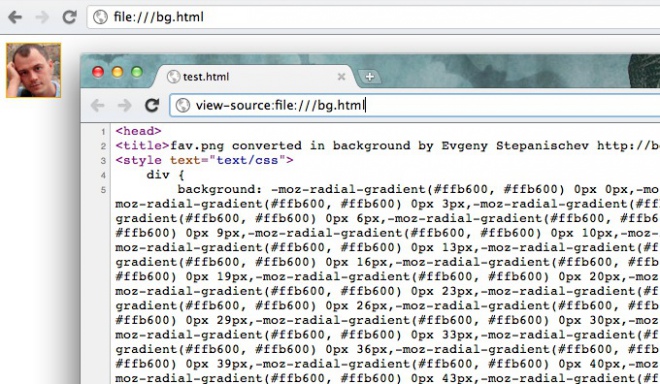The height and width of the screenshot is (384, 660).
Task: Go back in the bg.html background browser
Action: pos(15,17)
